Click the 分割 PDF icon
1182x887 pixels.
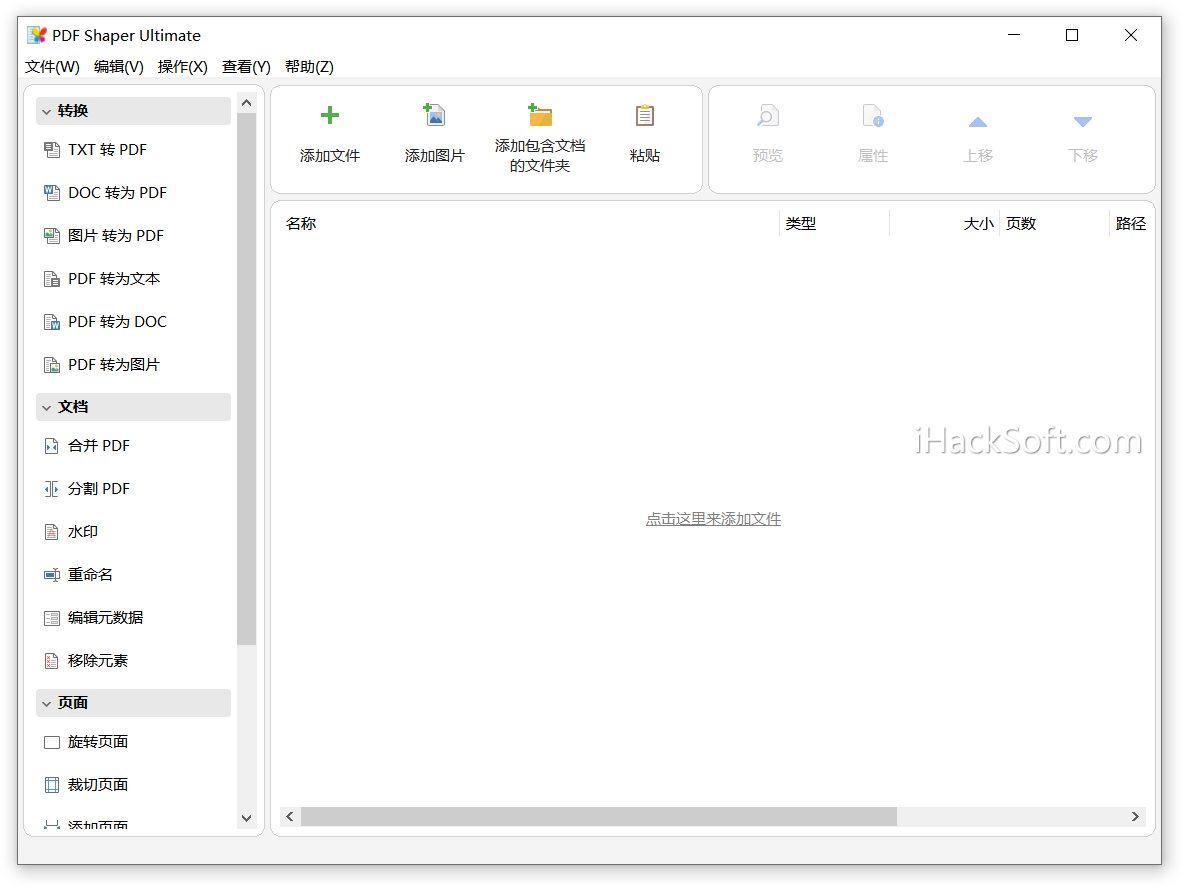click(52, 489)
